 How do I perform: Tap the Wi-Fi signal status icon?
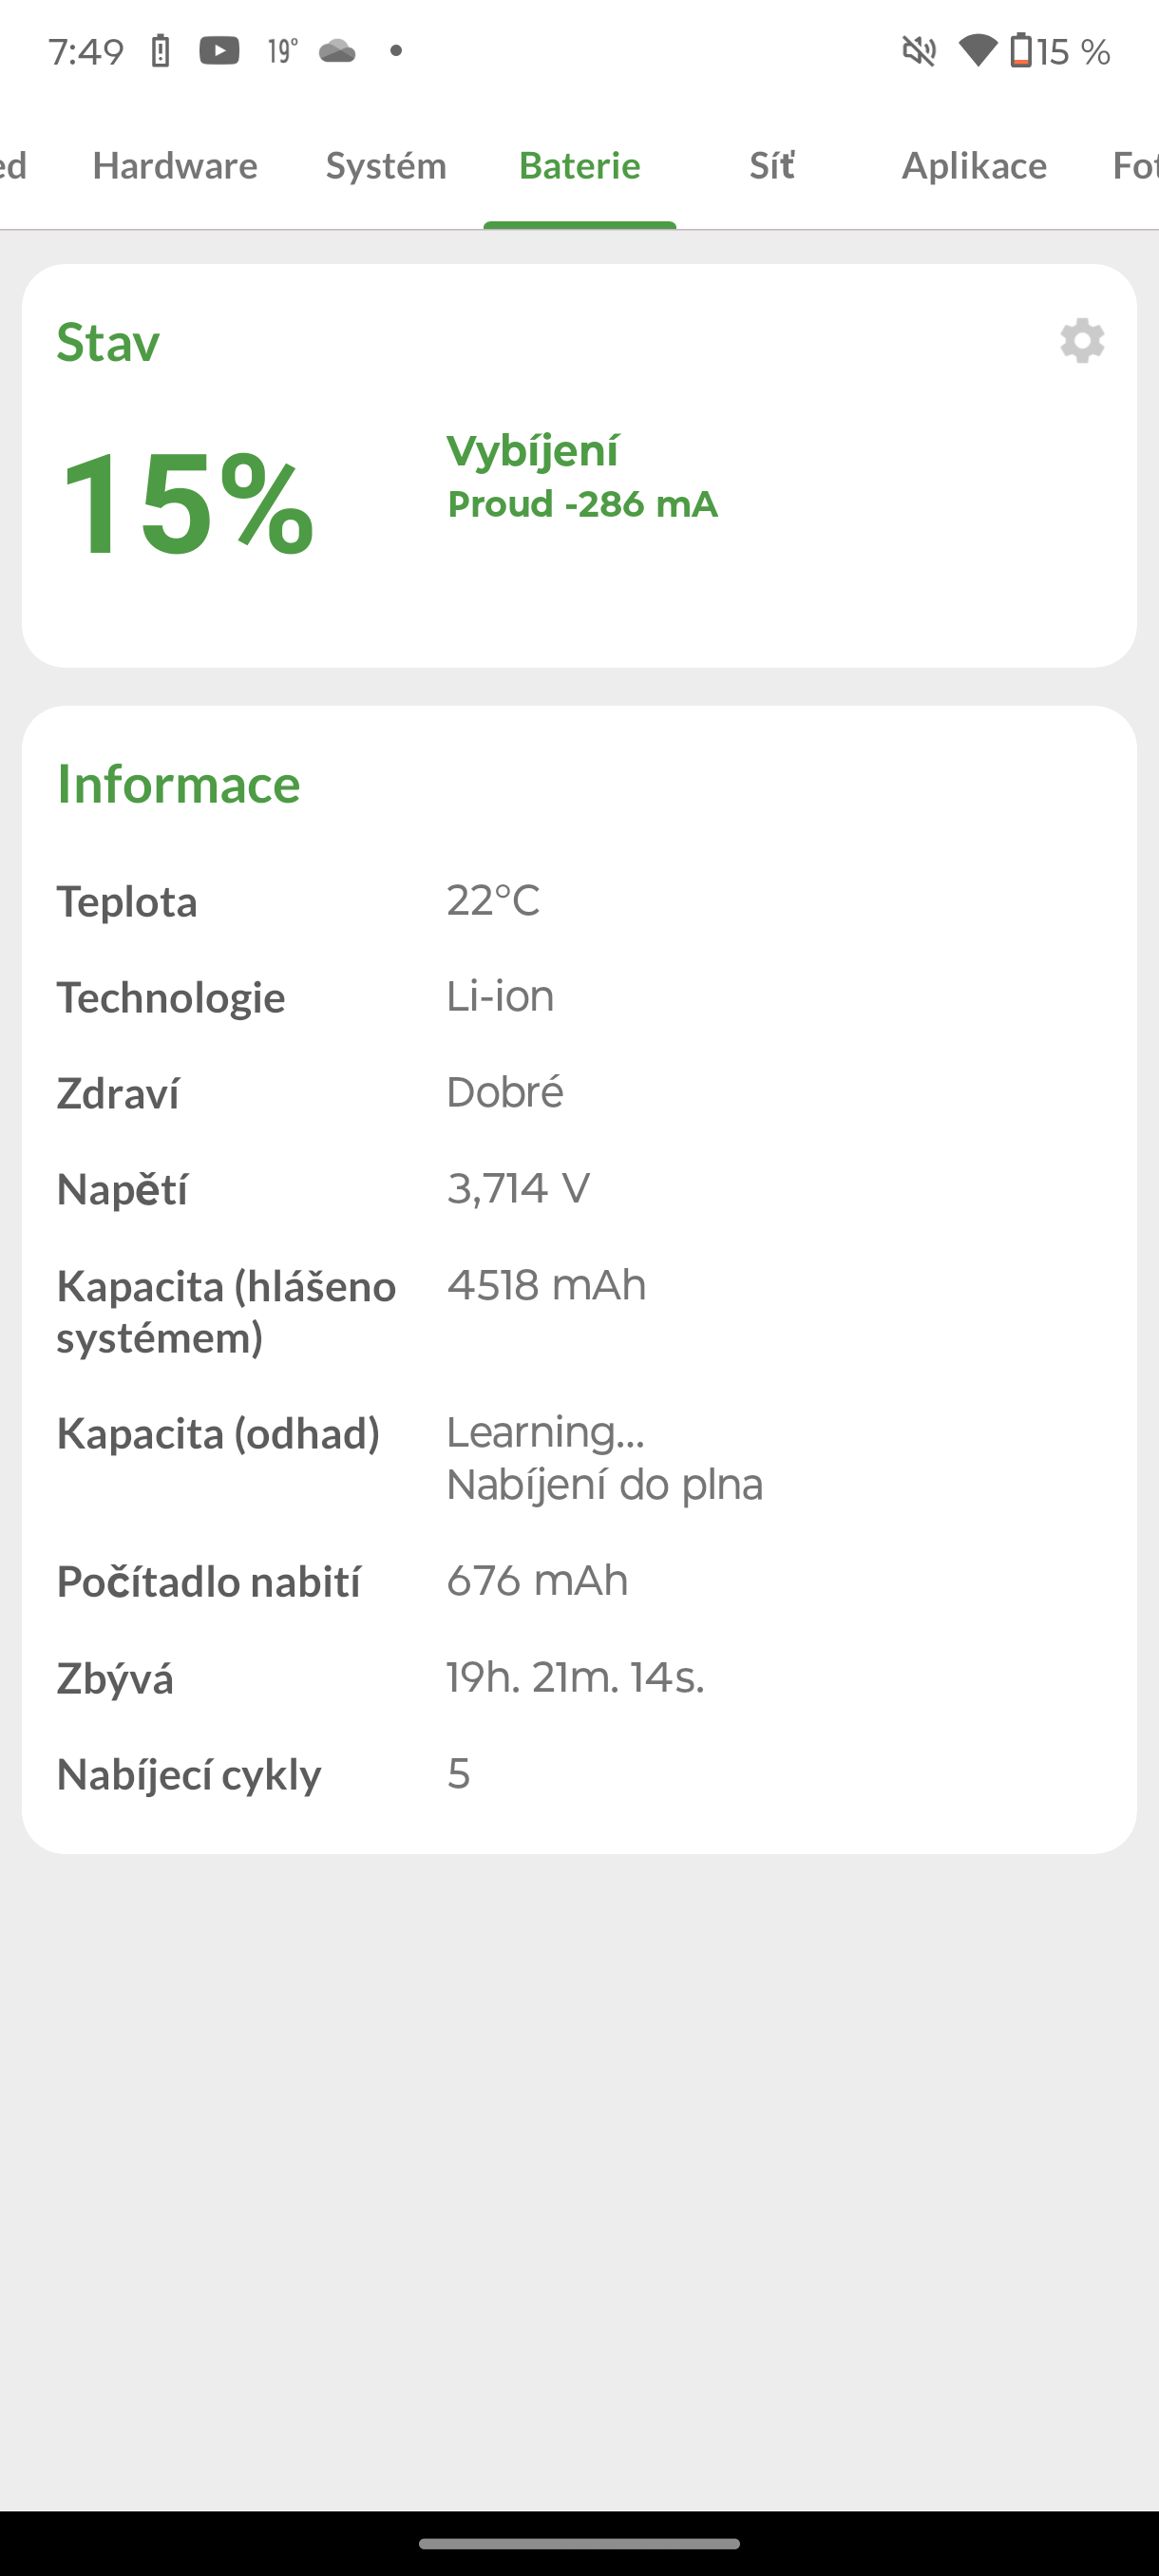pos(977,50)
